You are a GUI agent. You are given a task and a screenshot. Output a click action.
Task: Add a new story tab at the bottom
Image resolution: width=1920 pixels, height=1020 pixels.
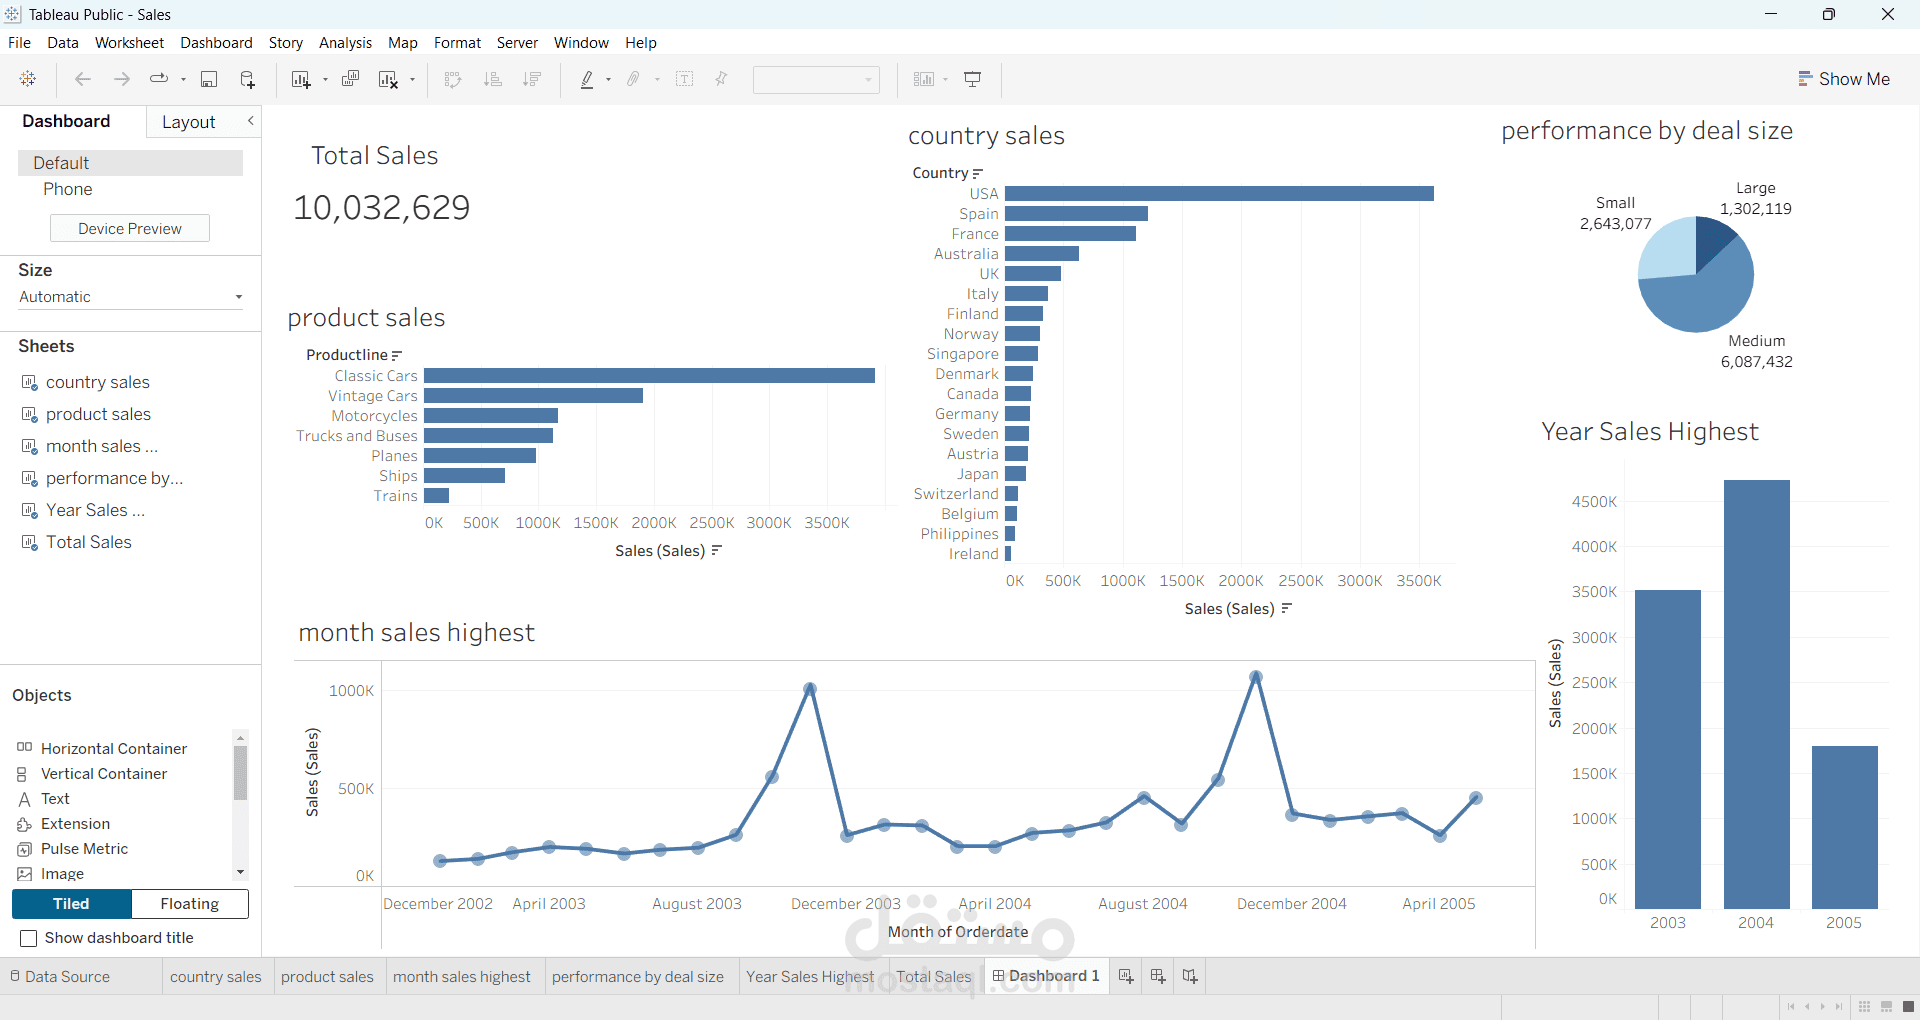point(1190,976)
